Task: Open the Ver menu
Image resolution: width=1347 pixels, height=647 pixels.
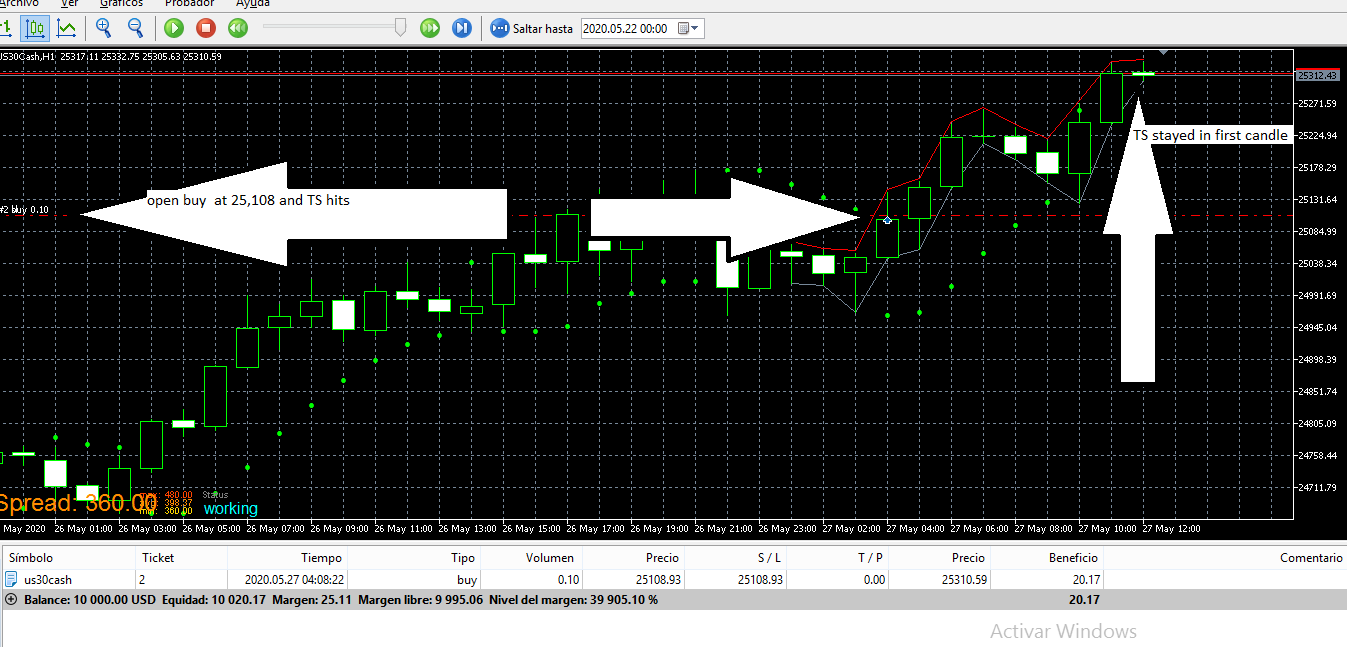Action: tap(68, 3)
